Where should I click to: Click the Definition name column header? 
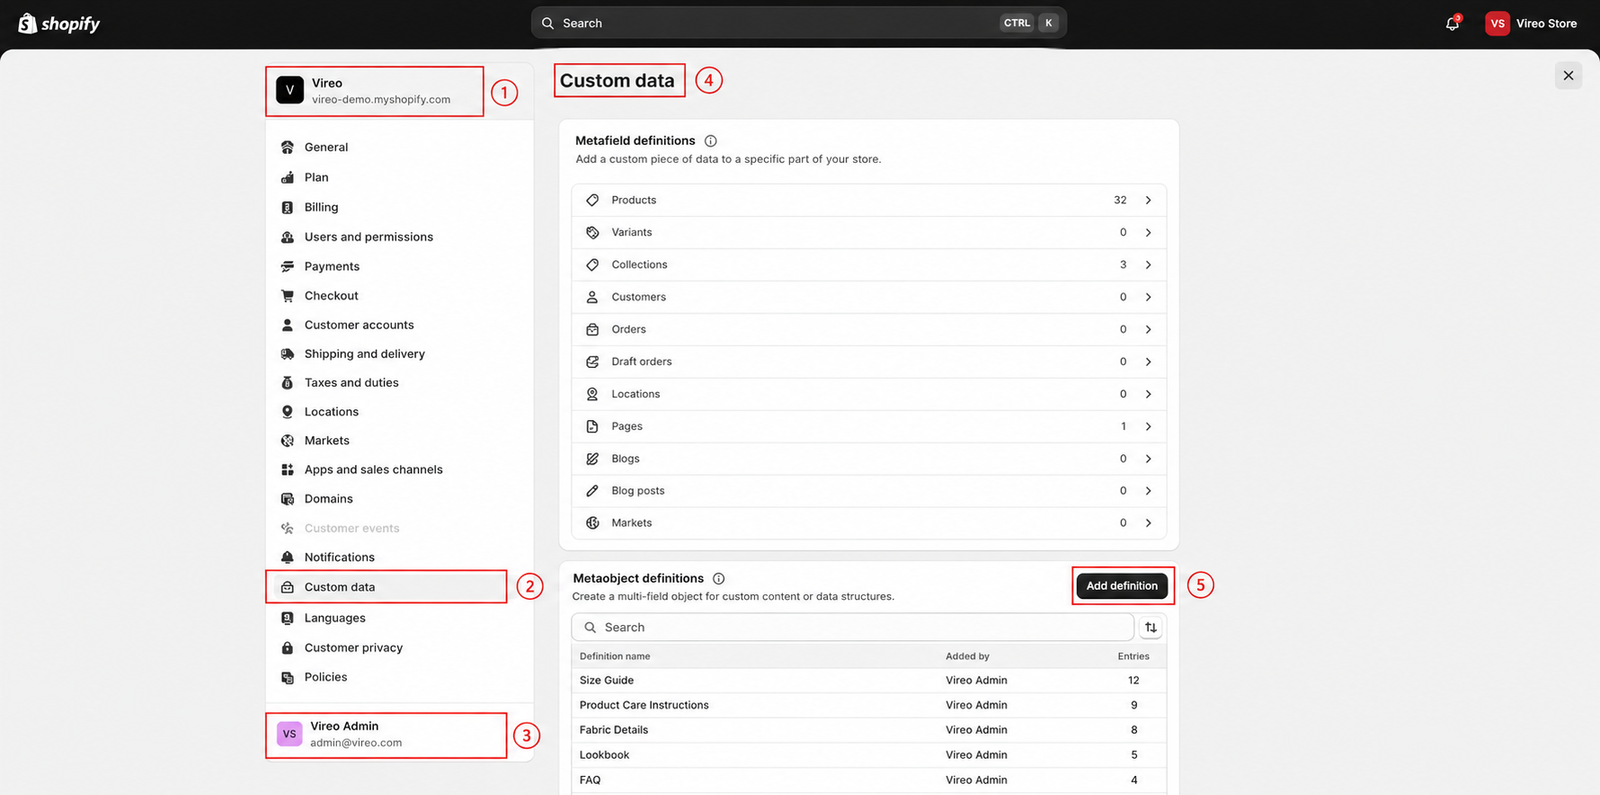[x=615, y=656]
